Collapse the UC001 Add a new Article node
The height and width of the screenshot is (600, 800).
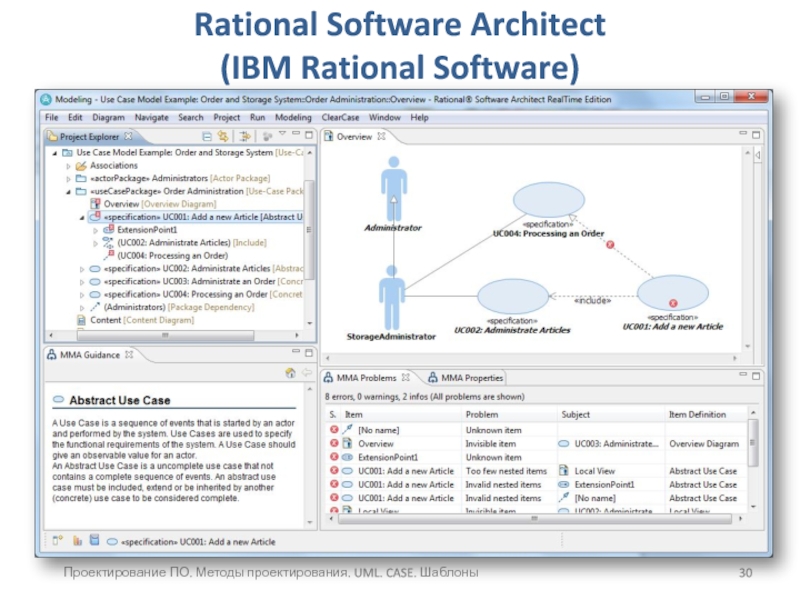82,217
